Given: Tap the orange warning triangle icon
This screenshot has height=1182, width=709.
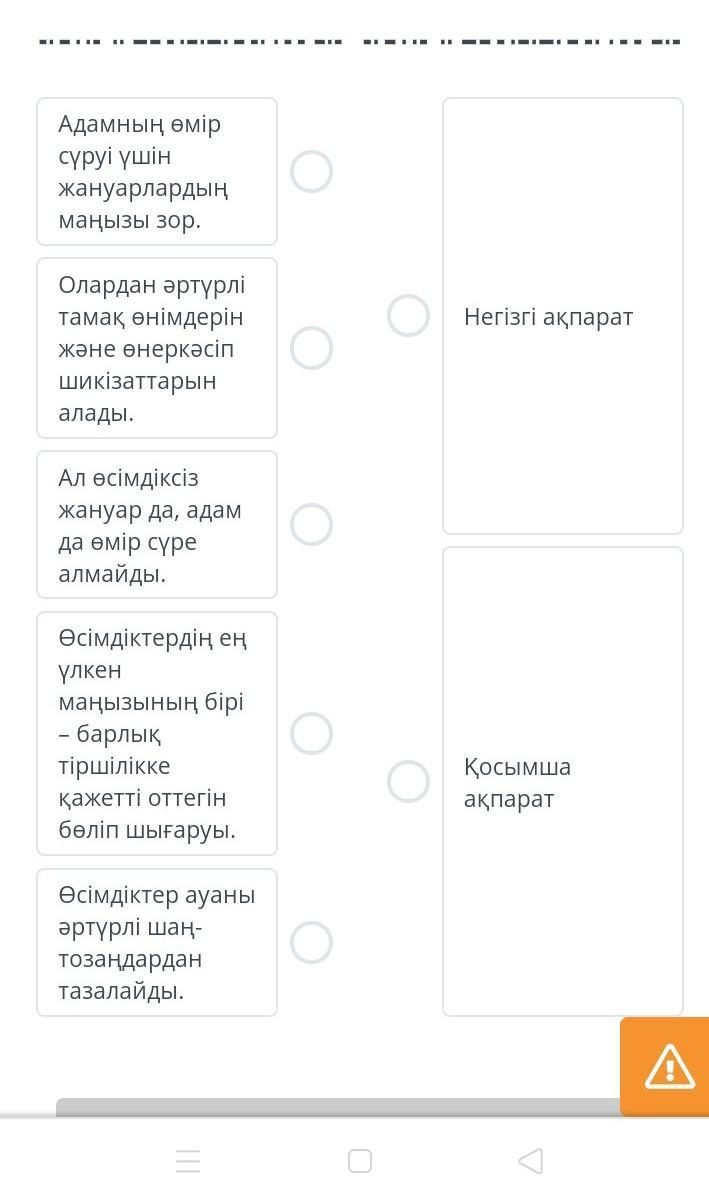Looking at the screenshot, I should (669, 1066).
